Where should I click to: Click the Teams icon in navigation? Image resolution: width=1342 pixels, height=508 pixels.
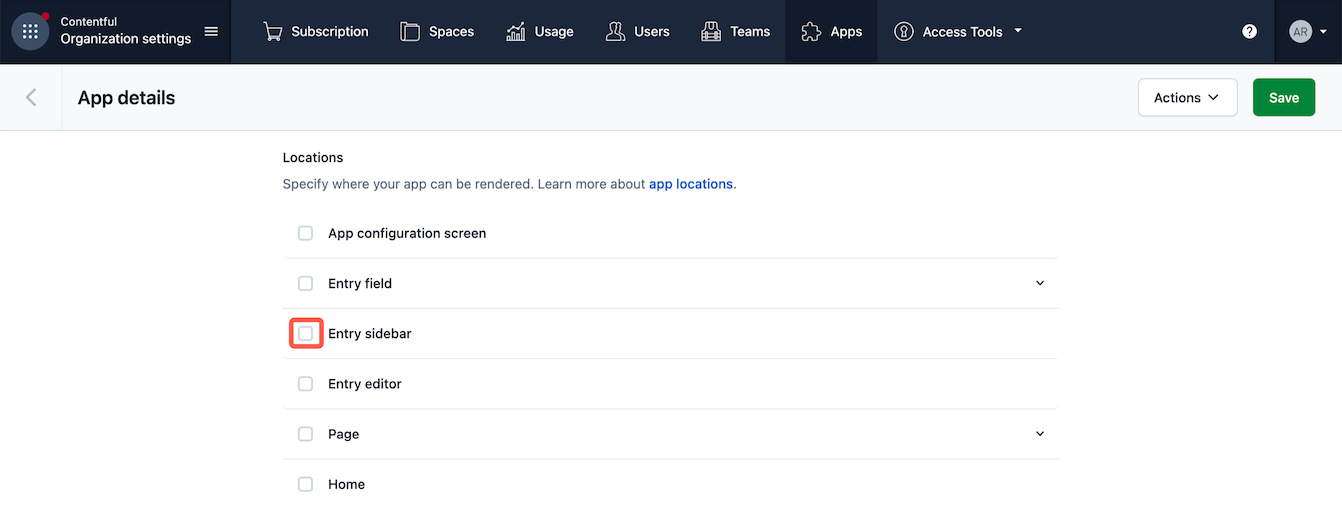click(711, 32)
